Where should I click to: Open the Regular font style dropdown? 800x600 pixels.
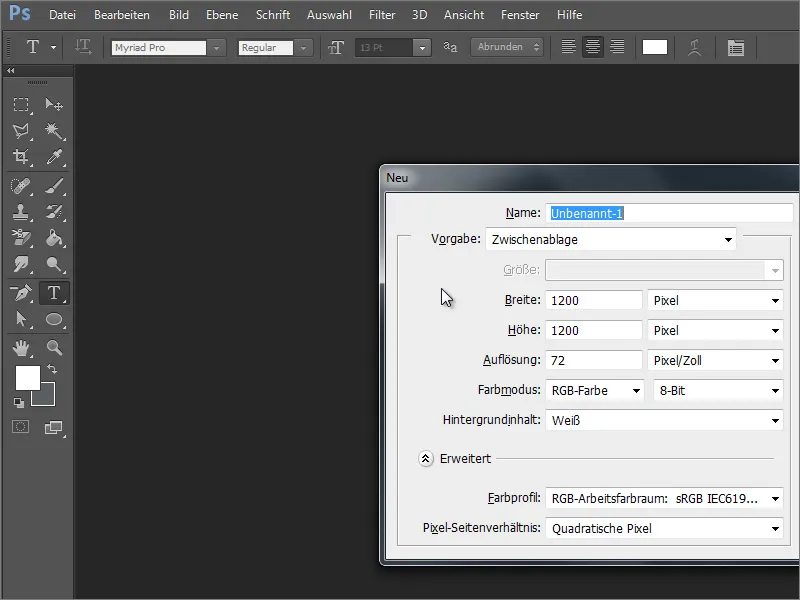304,48
